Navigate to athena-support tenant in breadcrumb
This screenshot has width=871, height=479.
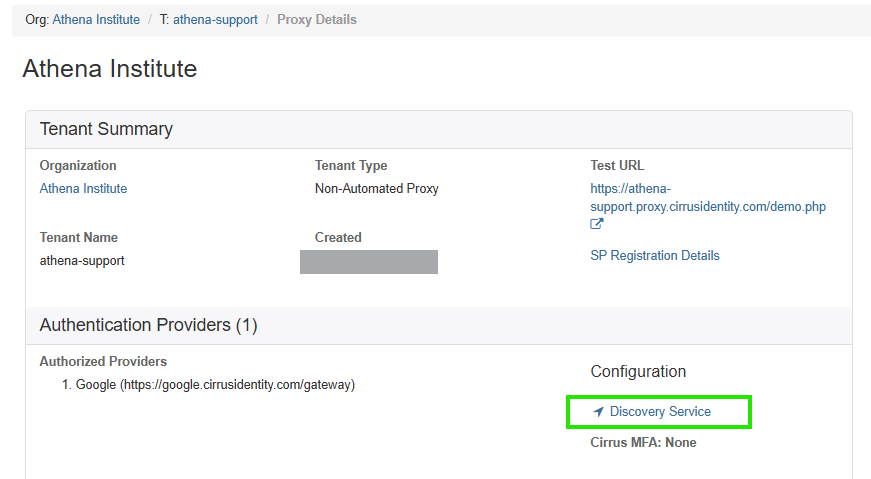pyautogui.click(x=215, y=20)
